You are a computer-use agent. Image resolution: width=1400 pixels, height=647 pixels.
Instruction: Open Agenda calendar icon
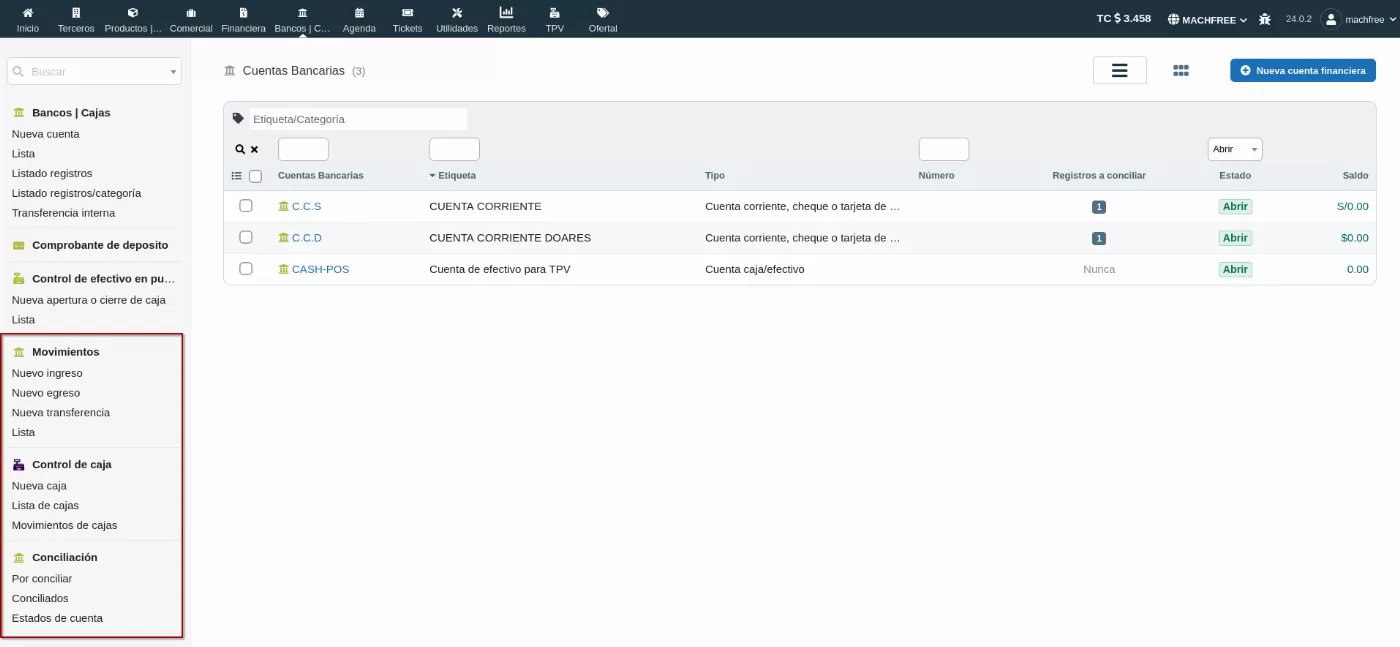point(359,13)
